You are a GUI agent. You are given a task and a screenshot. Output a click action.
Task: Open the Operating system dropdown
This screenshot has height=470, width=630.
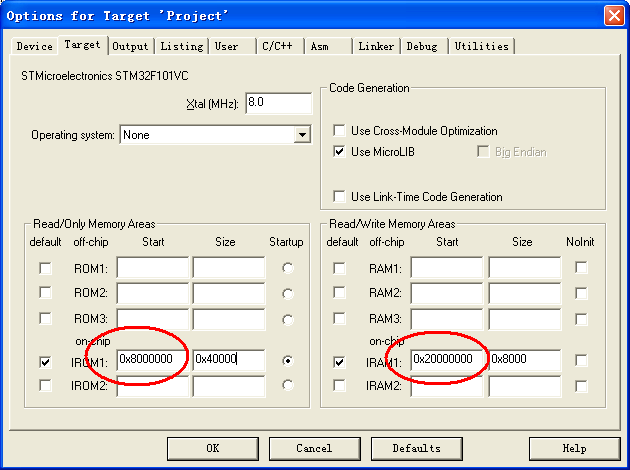pos(301,135)
